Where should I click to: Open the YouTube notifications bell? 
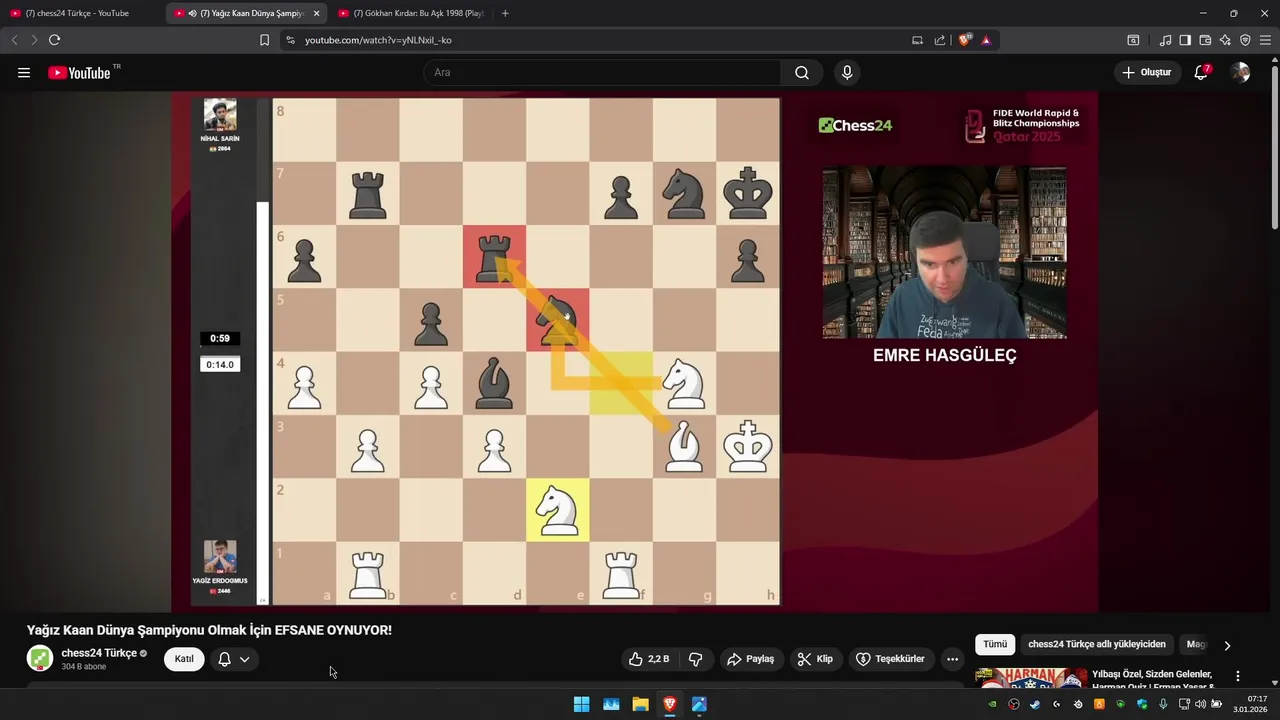coord(1202,72)
